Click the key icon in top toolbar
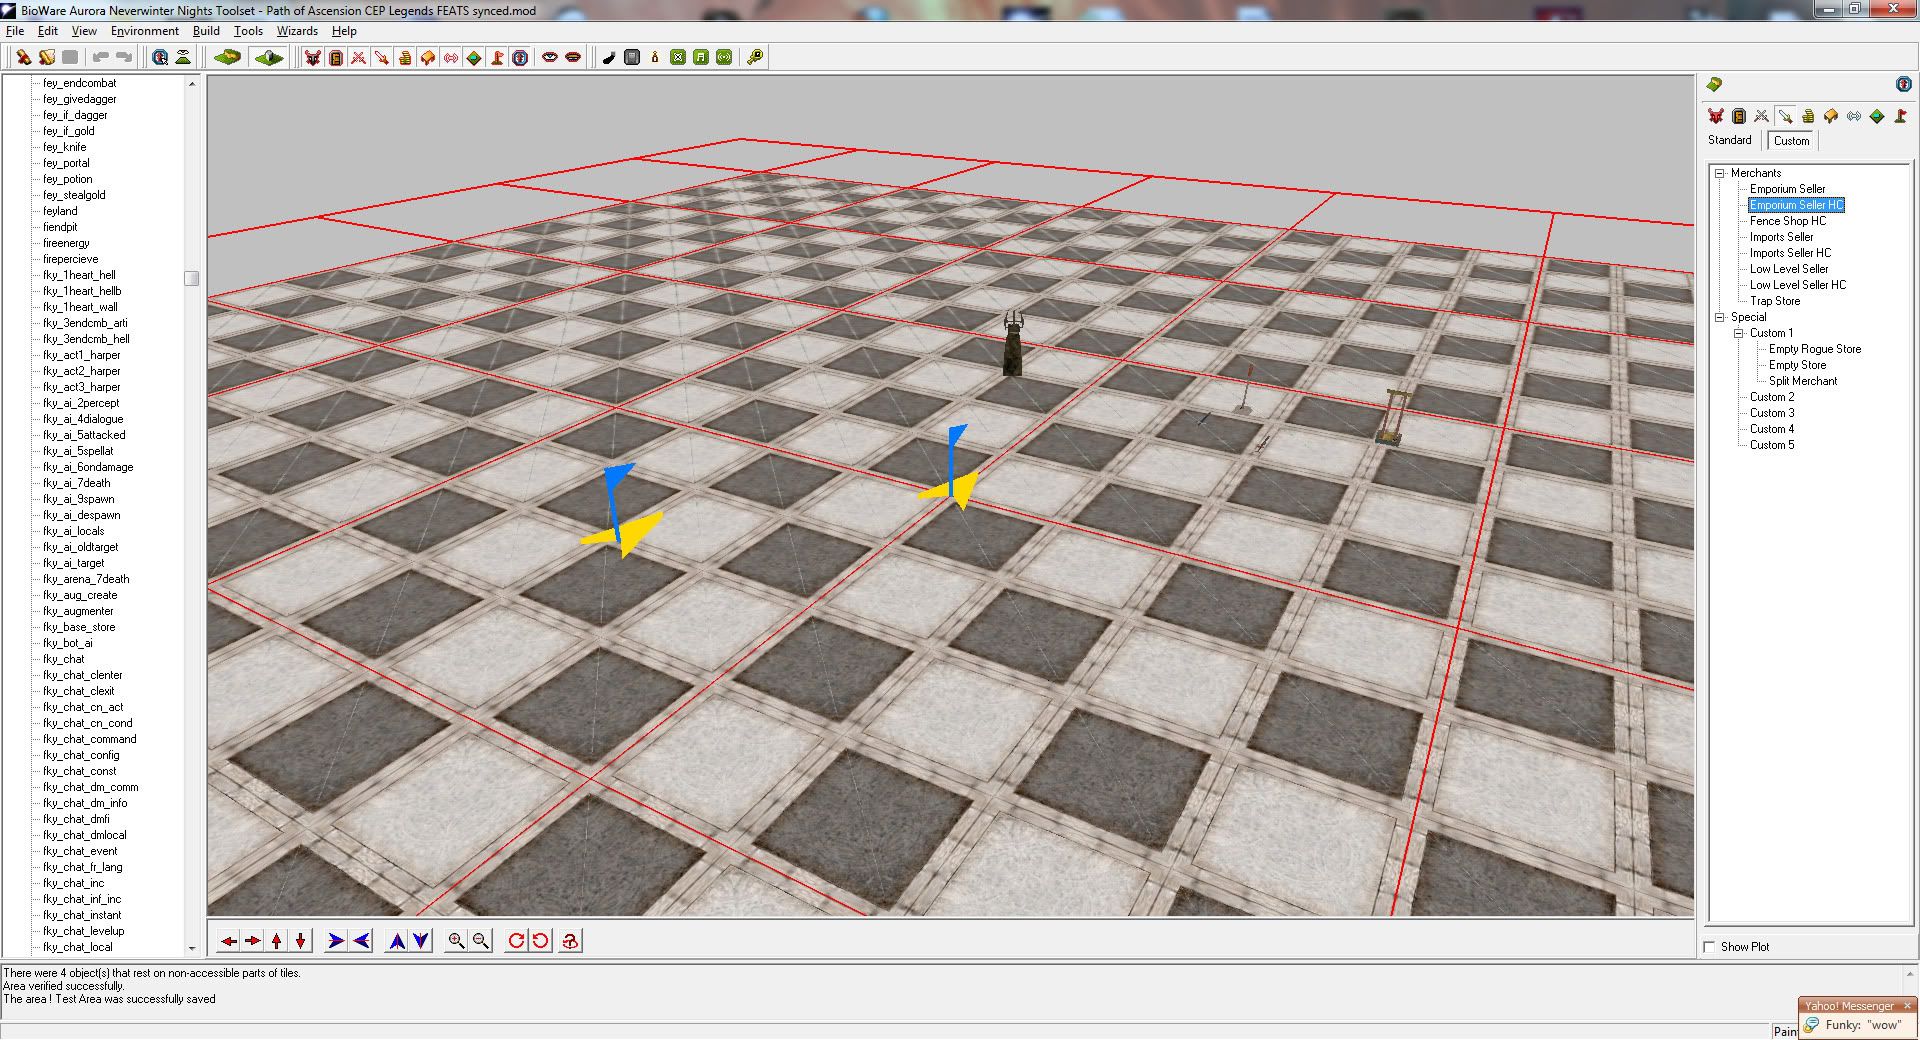This screenshot has height=1040, width=1920. (755, 57)
